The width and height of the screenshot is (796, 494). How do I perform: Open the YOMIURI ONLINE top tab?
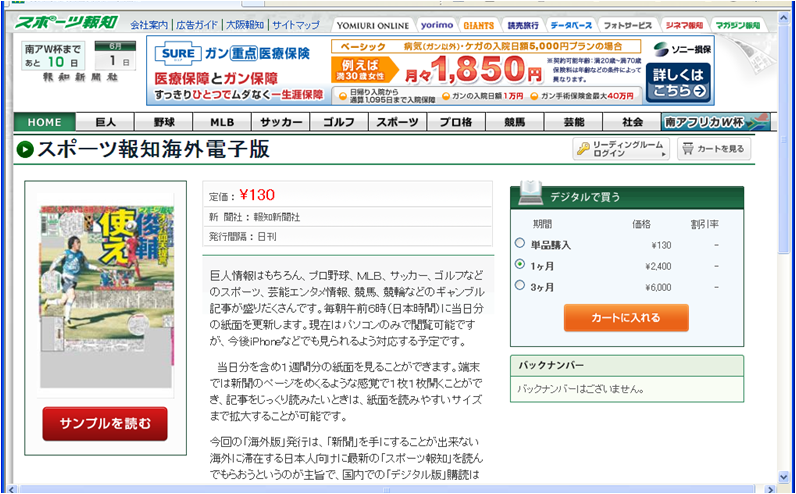[373, 25]
